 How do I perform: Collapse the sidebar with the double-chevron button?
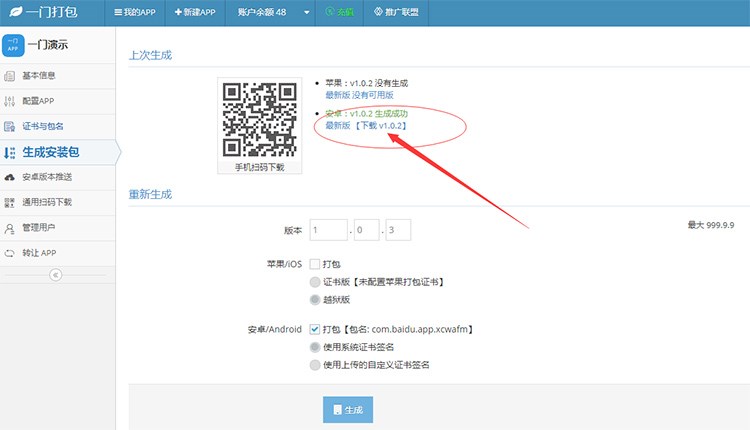[x=55, y=275]
